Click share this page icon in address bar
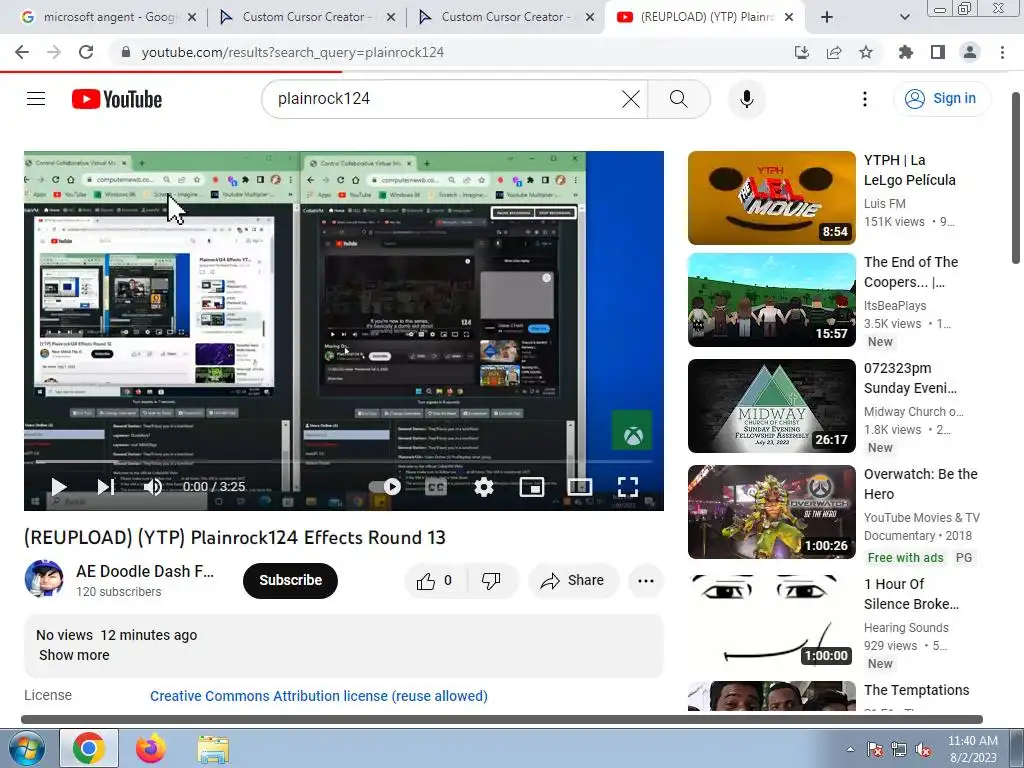This screenshot has height=768, width=1024. tap(834, 52)
